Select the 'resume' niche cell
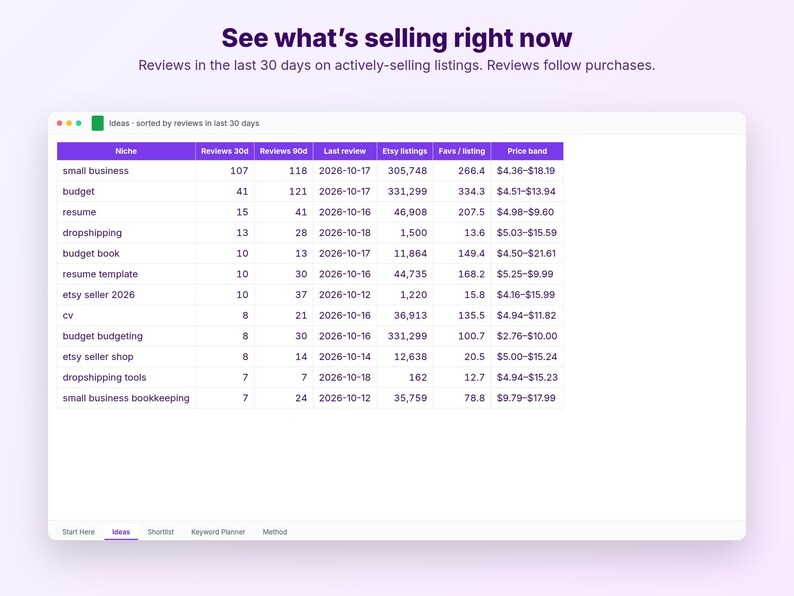The image size is (794, 596). pyautogui.click(x=126, y=212)
